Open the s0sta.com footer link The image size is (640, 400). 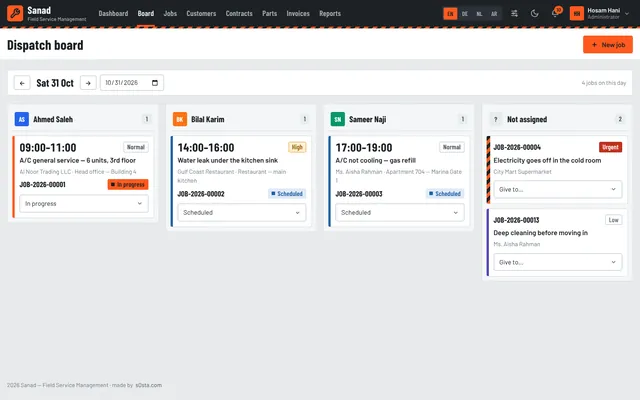pyautogui.click(x=149, y=385)
